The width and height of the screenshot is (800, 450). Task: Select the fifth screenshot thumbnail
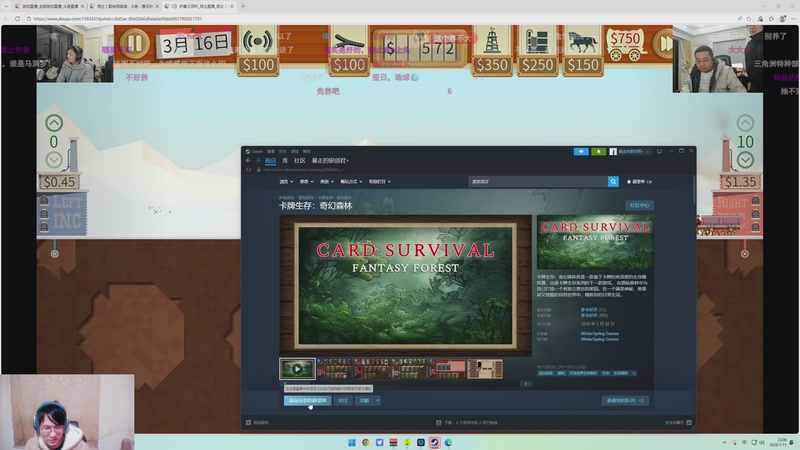coord(447,369)
